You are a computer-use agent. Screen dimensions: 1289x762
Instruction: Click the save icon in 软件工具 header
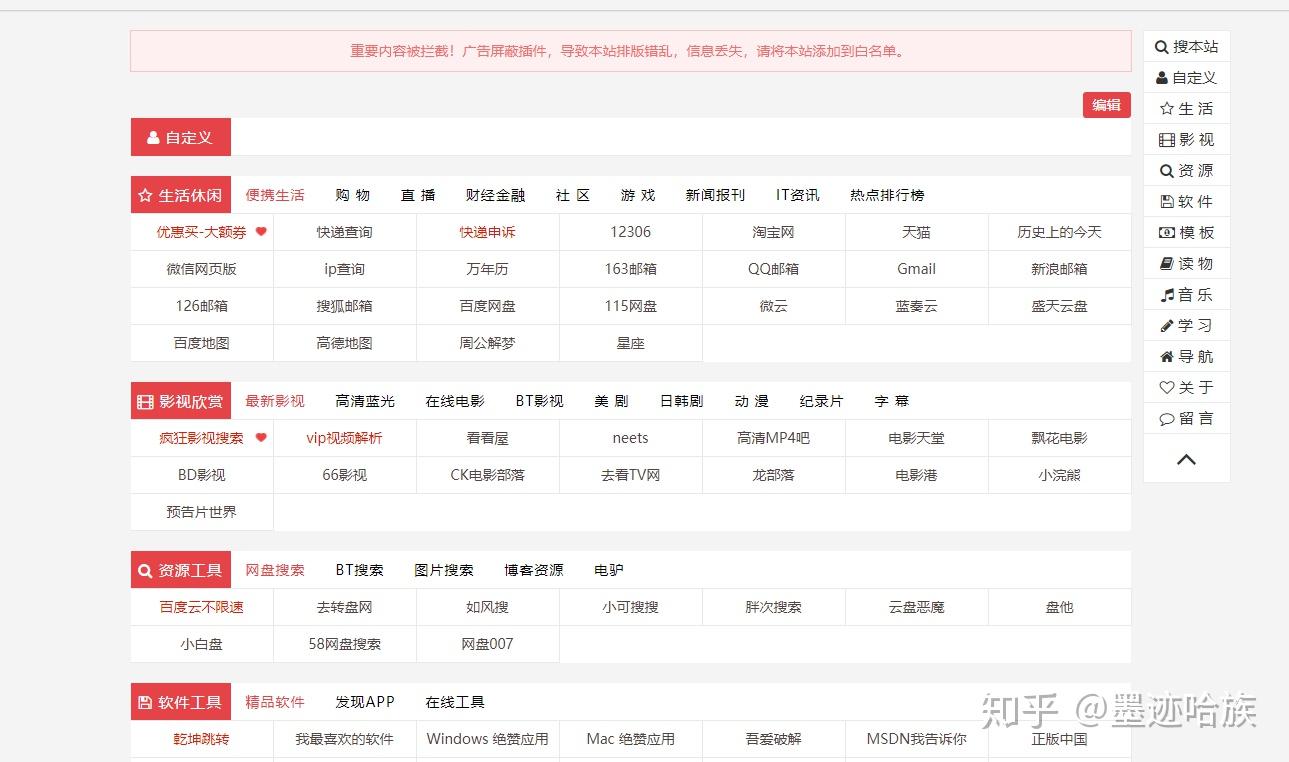click(x=145, y=703)
